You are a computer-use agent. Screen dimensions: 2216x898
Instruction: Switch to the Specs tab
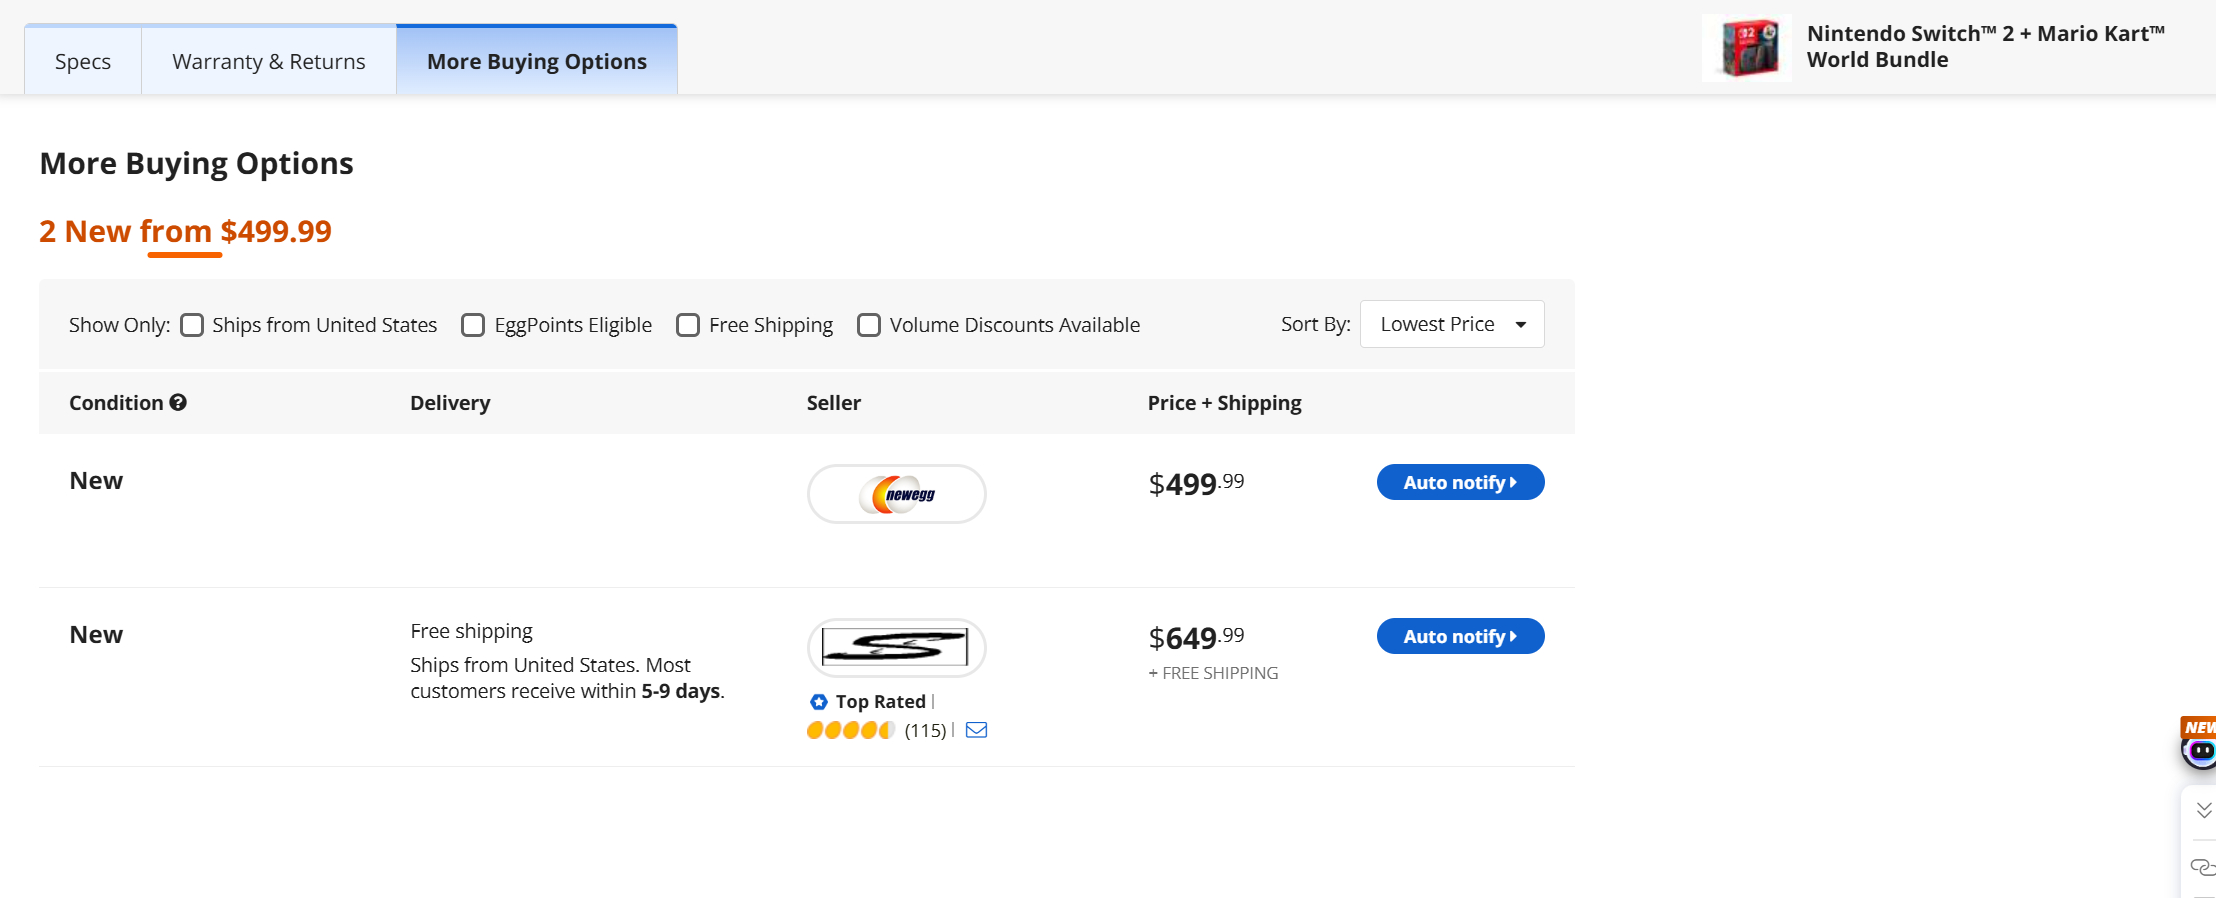pos(82,60)
